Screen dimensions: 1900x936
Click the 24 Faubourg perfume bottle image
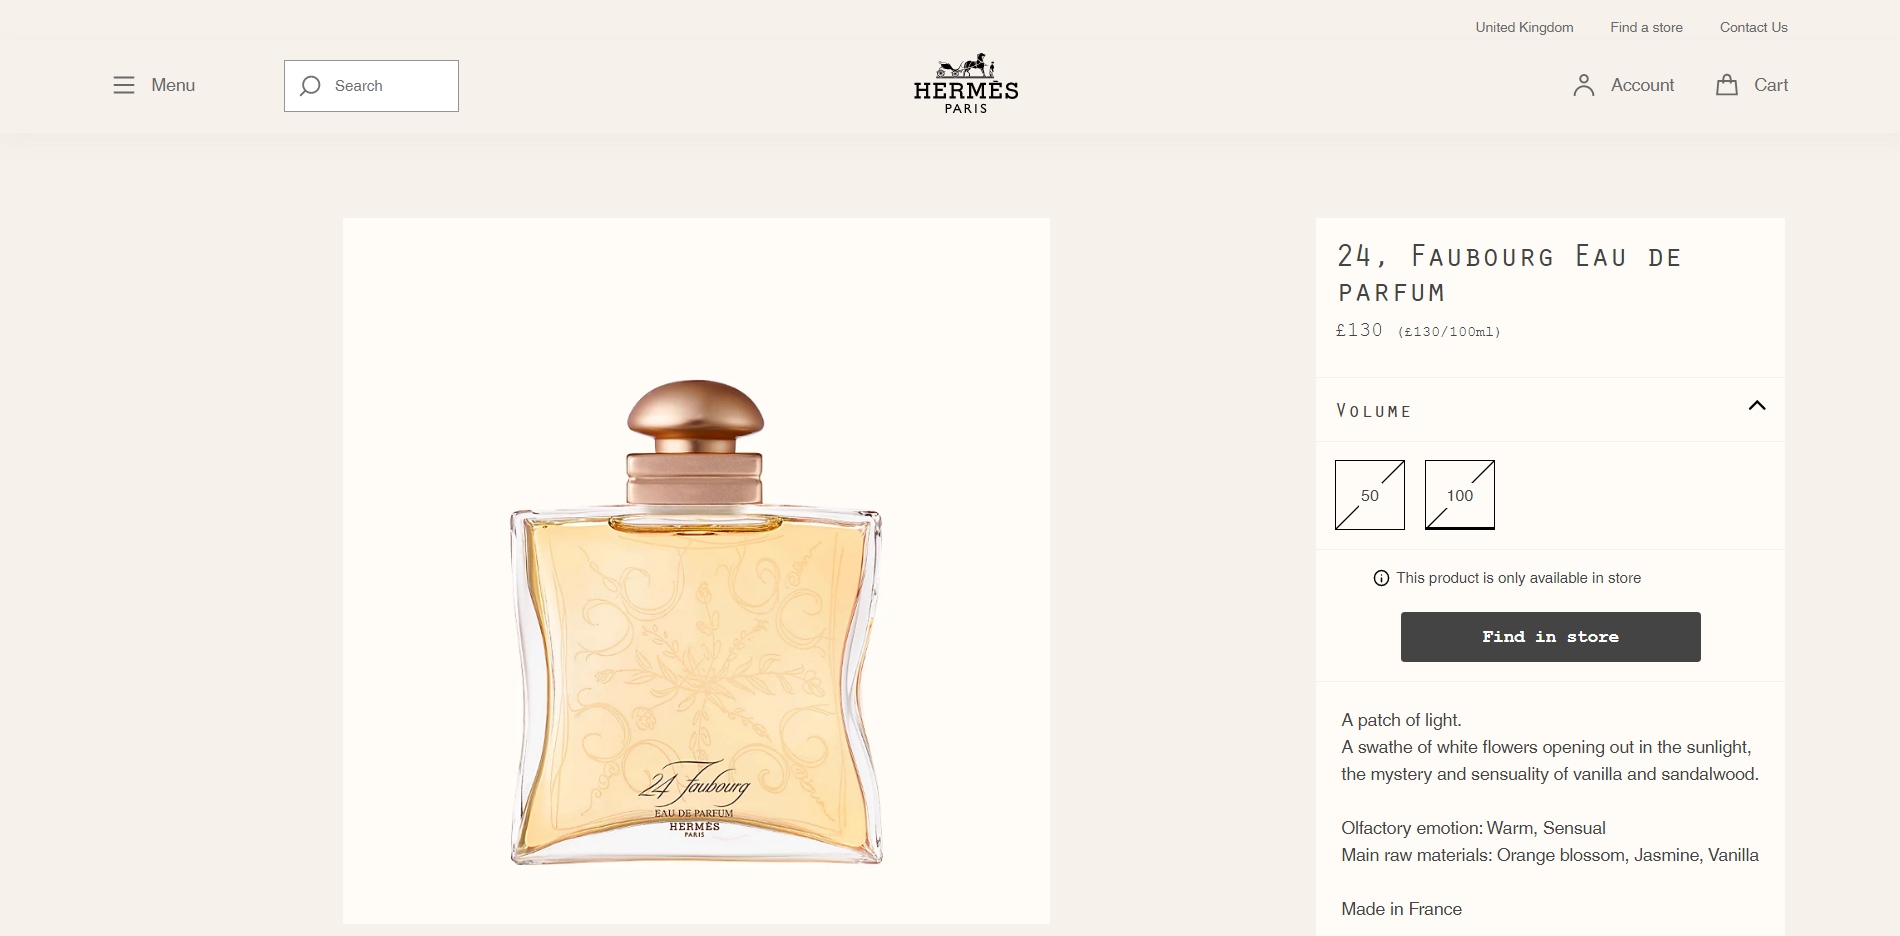pyautogui.click(x=696, y=622)
